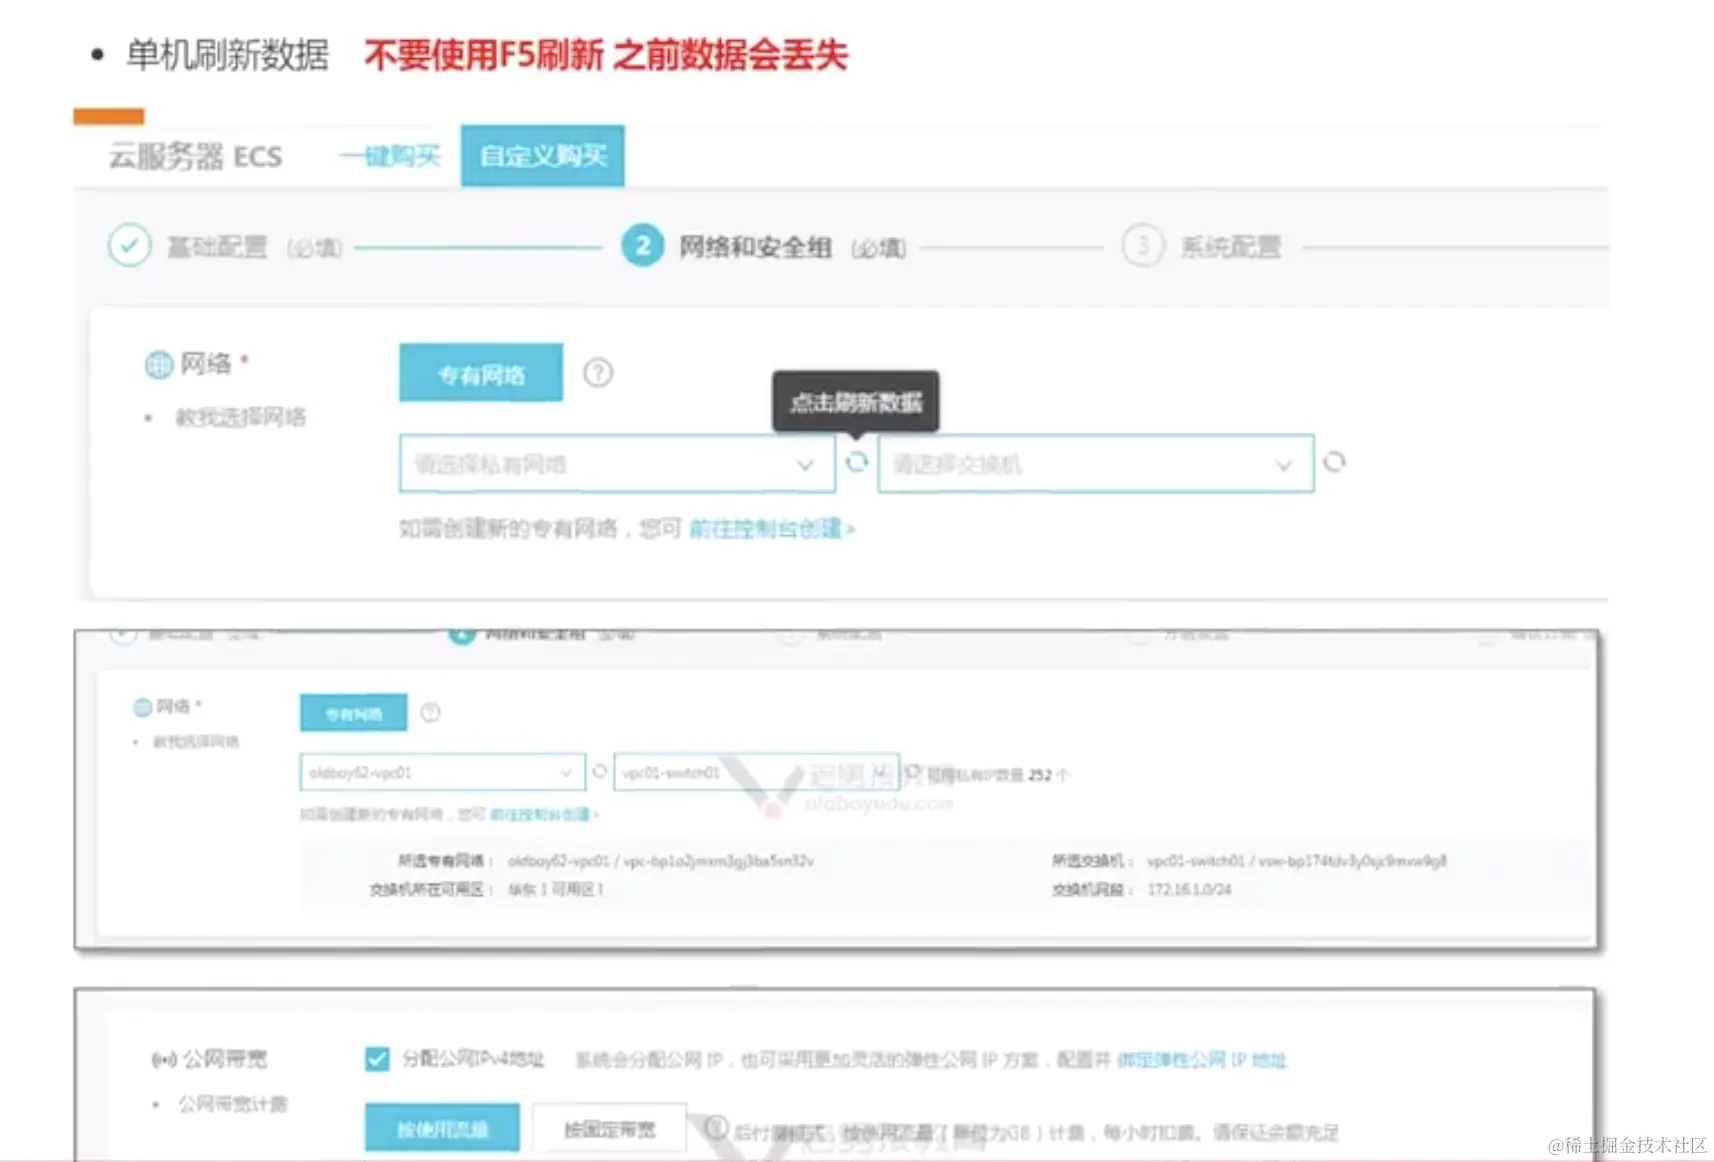Select the 按使用流量 billing button
This screenshot has width=1714, height=1162.
pos(442,1129)
